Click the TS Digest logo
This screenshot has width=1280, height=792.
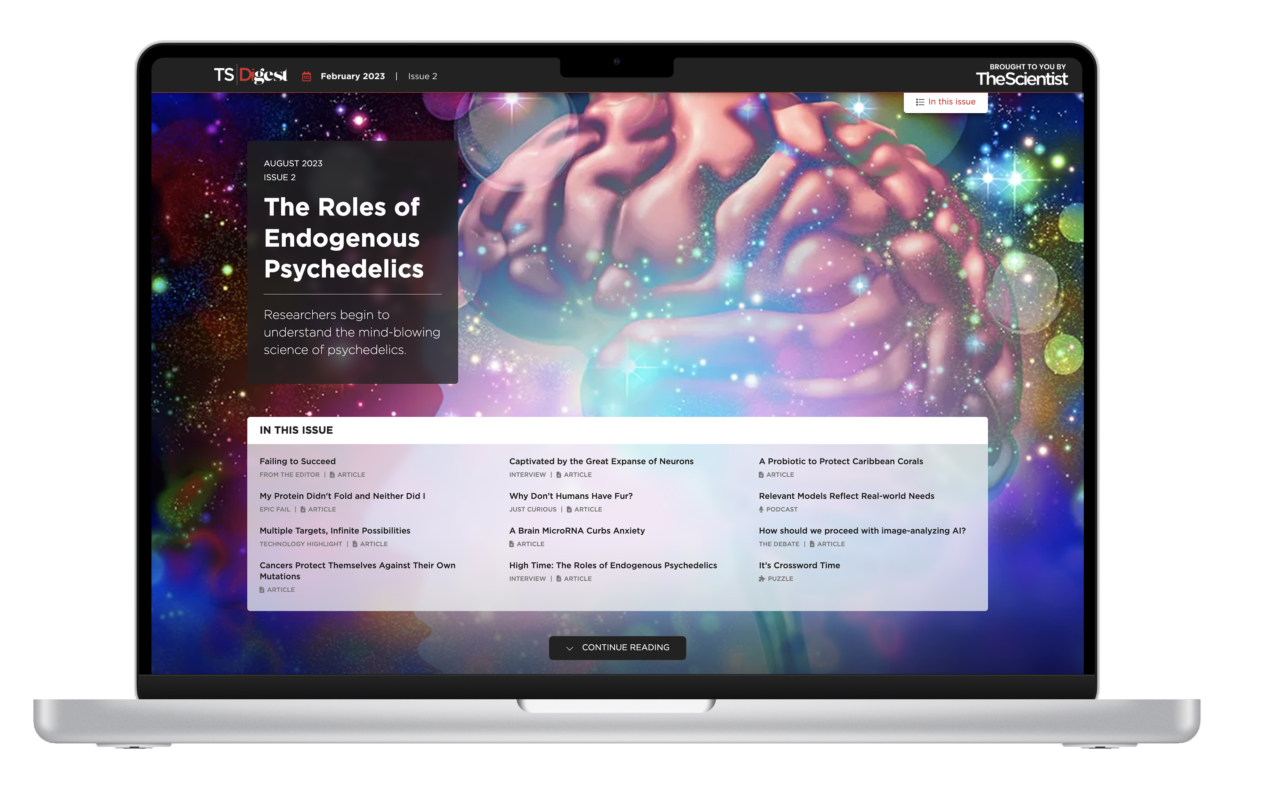click(253, 74)
